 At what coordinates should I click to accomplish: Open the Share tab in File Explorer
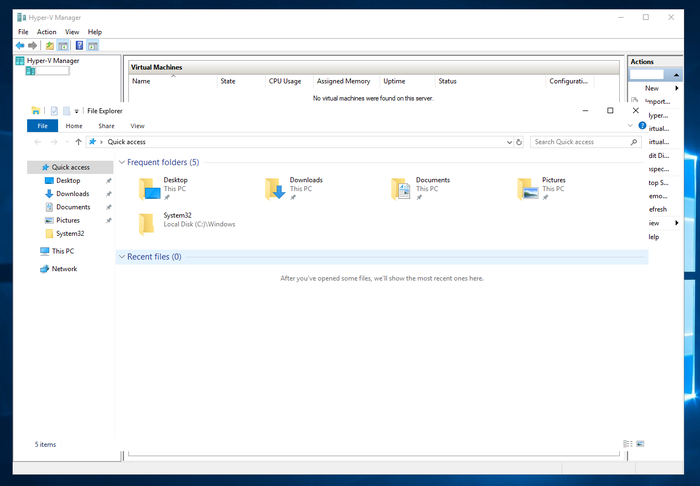[x=106, y=126]
